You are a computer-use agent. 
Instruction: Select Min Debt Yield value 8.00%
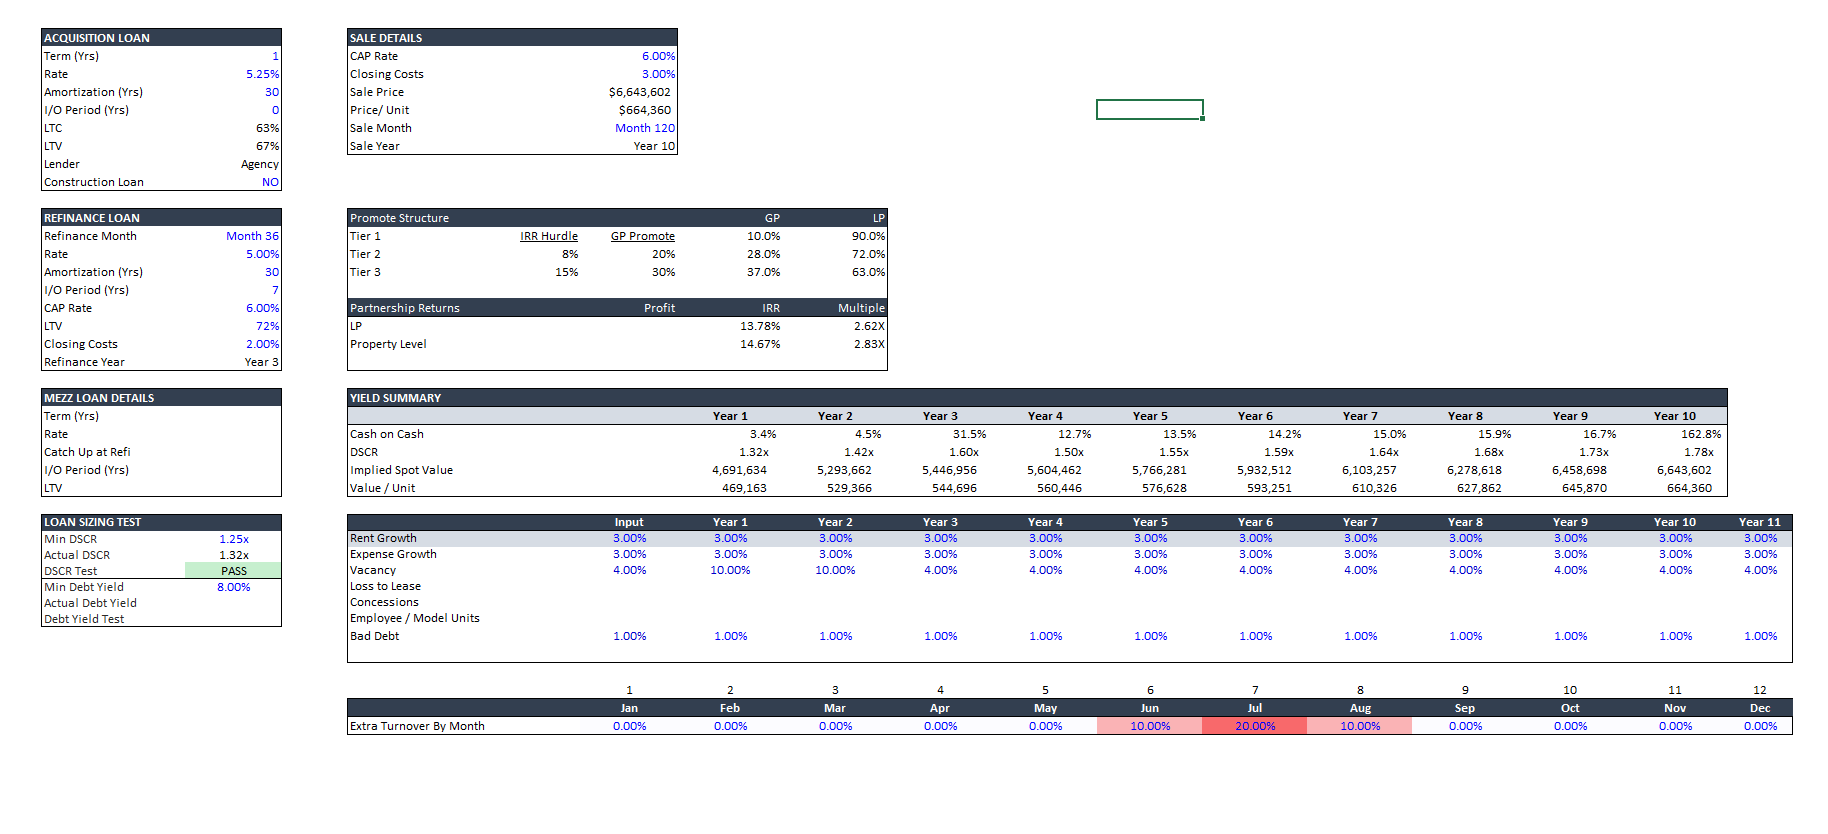234,587
